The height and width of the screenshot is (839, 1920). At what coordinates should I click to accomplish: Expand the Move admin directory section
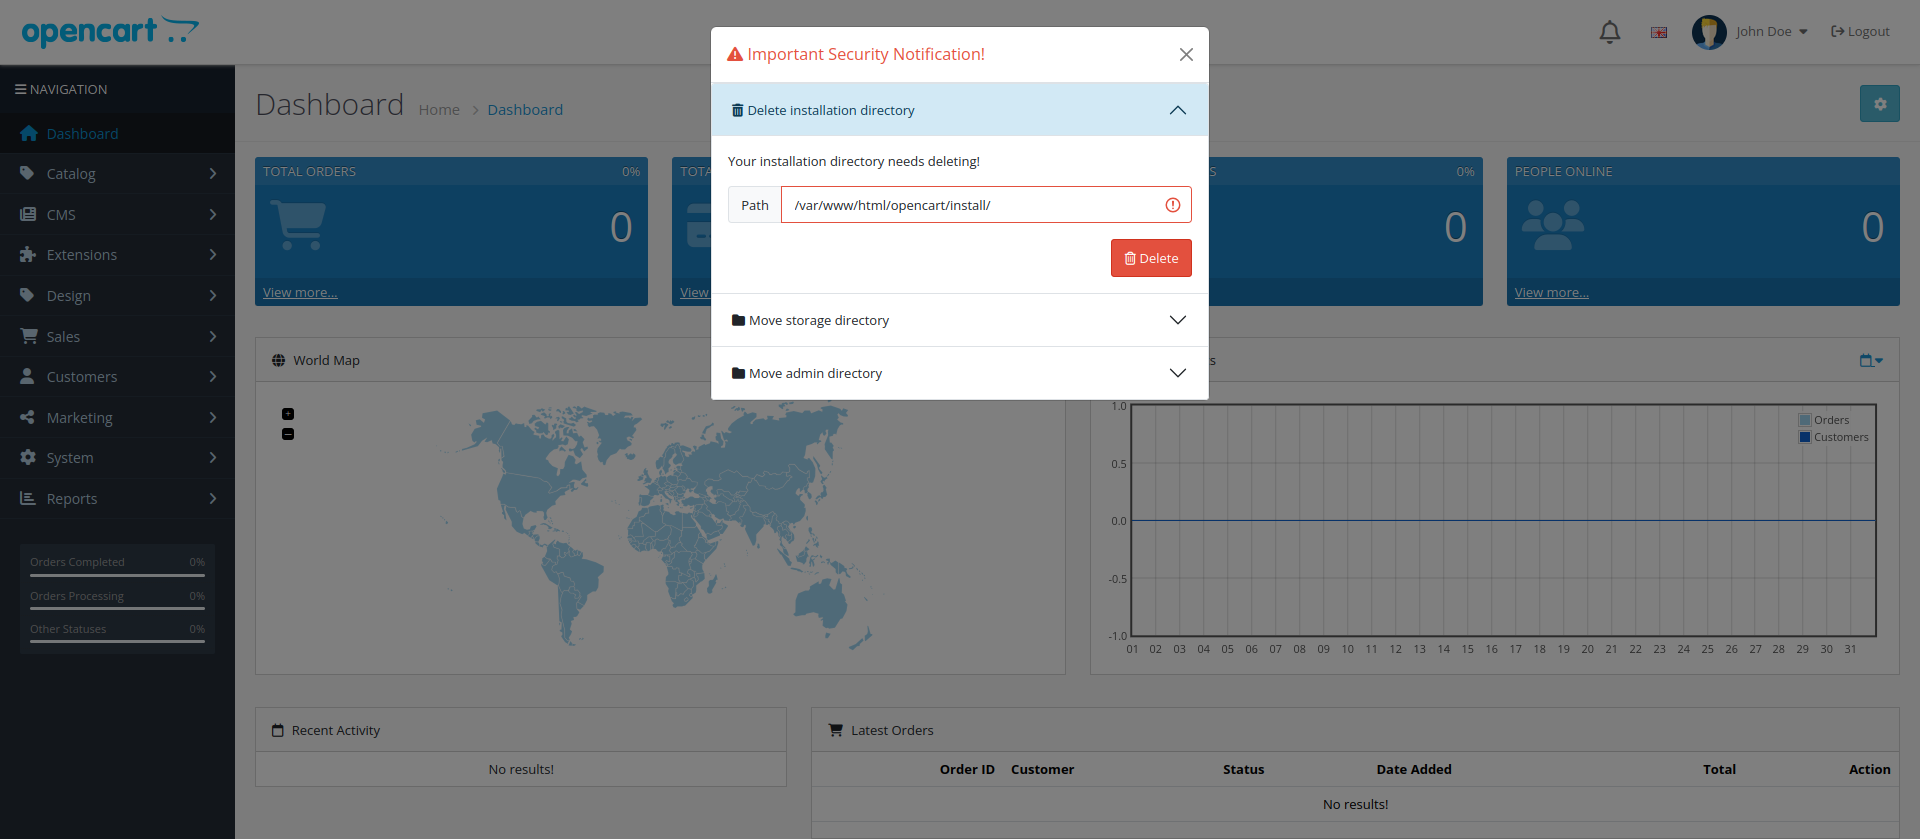point(960,373)
